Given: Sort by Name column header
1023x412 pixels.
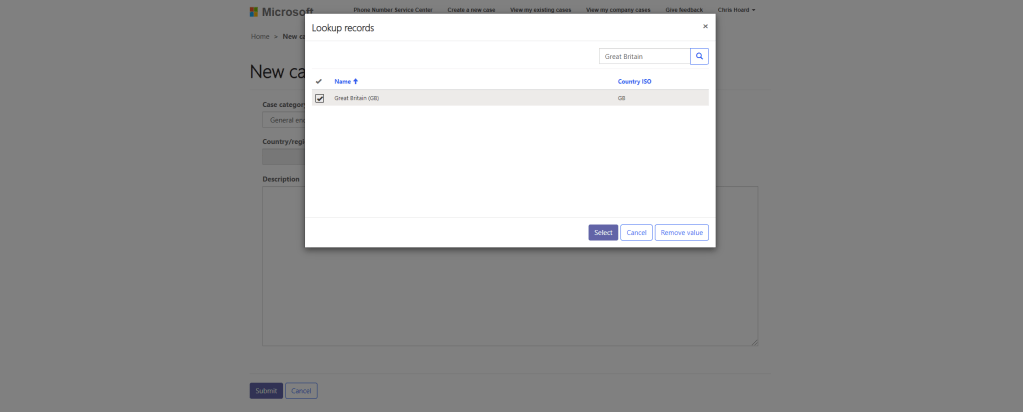Looking at the screenshot, I should [x=345, y=81].
